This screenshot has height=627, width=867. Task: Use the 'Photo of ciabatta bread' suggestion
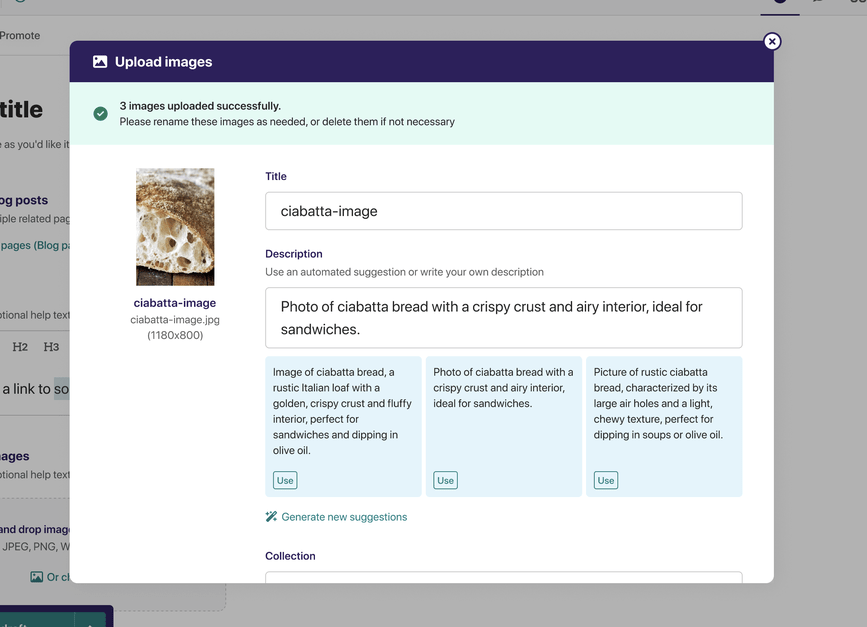445,481
